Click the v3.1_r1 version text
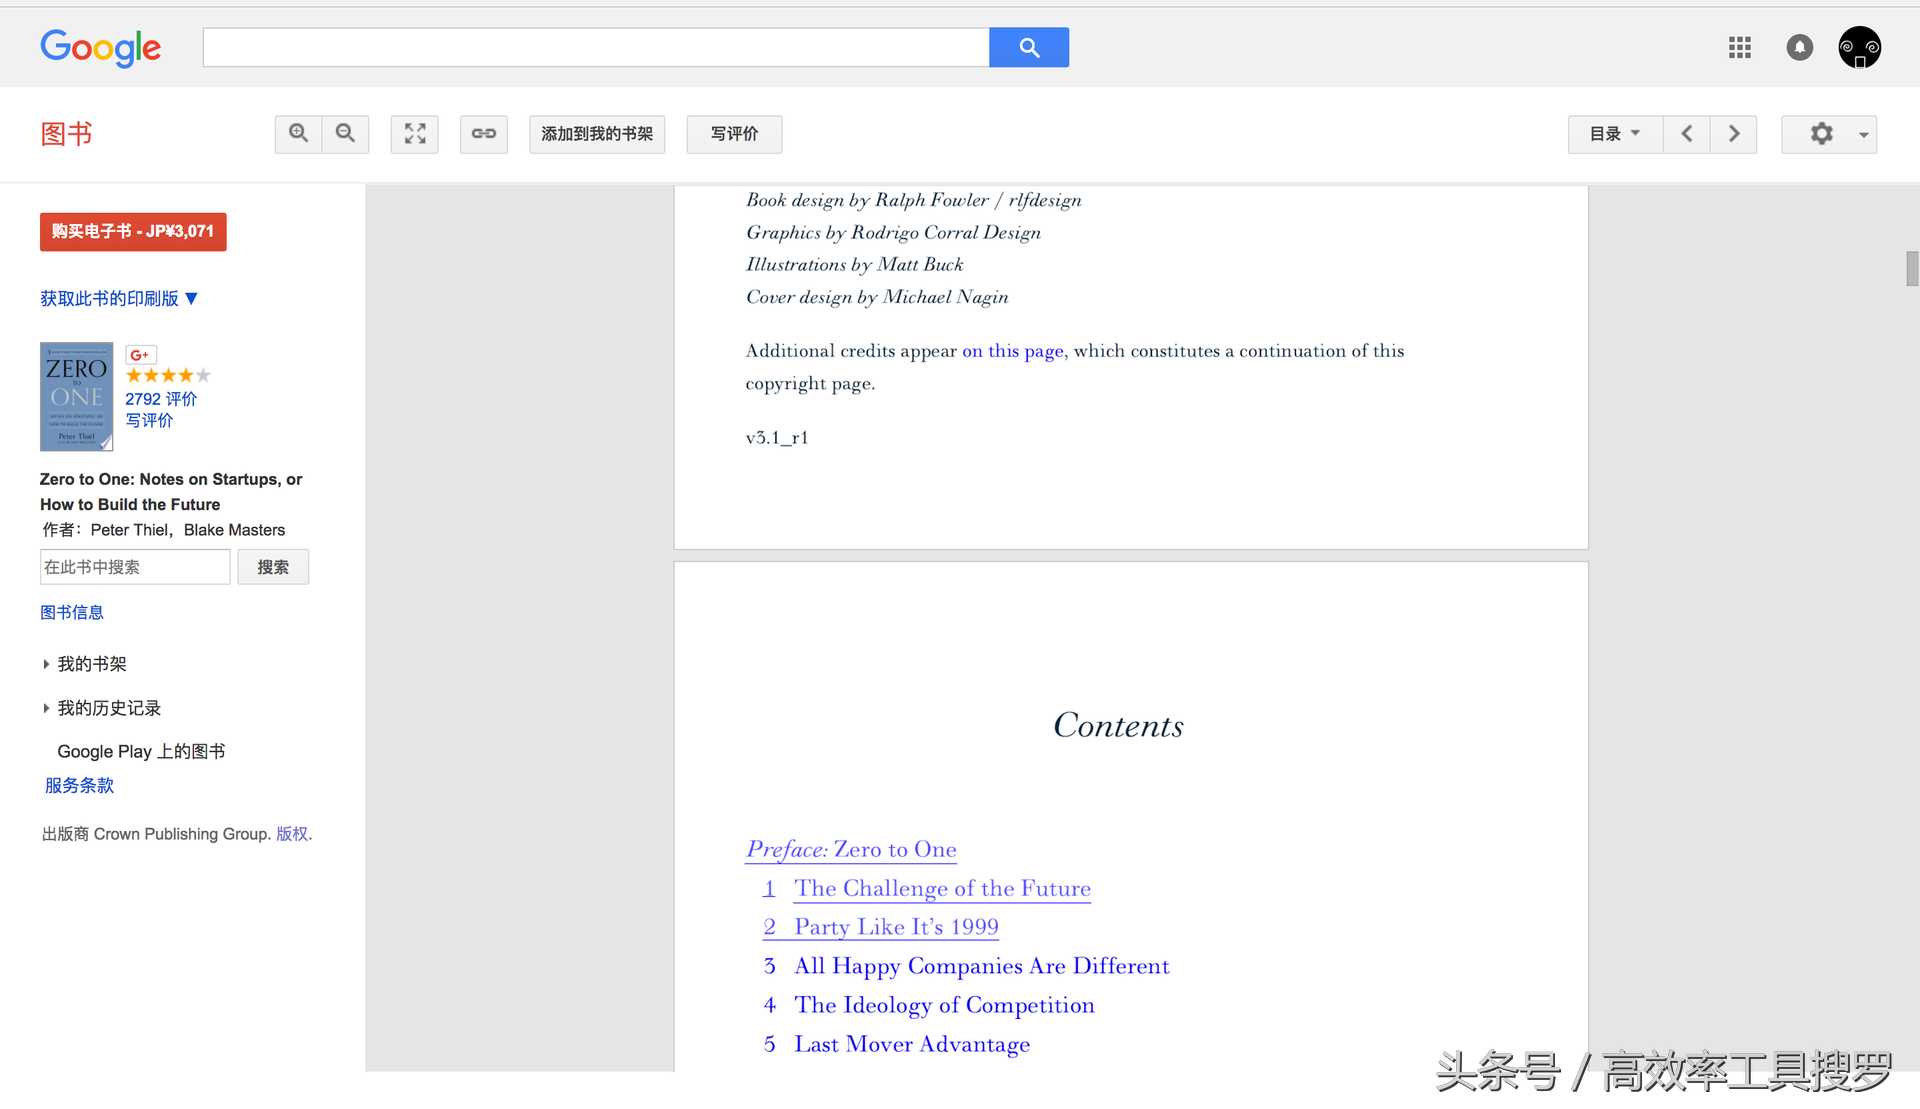Image resolution: width=1920 pixels, height=1109 pixels. pyautogui.click(x=777, y=437)
